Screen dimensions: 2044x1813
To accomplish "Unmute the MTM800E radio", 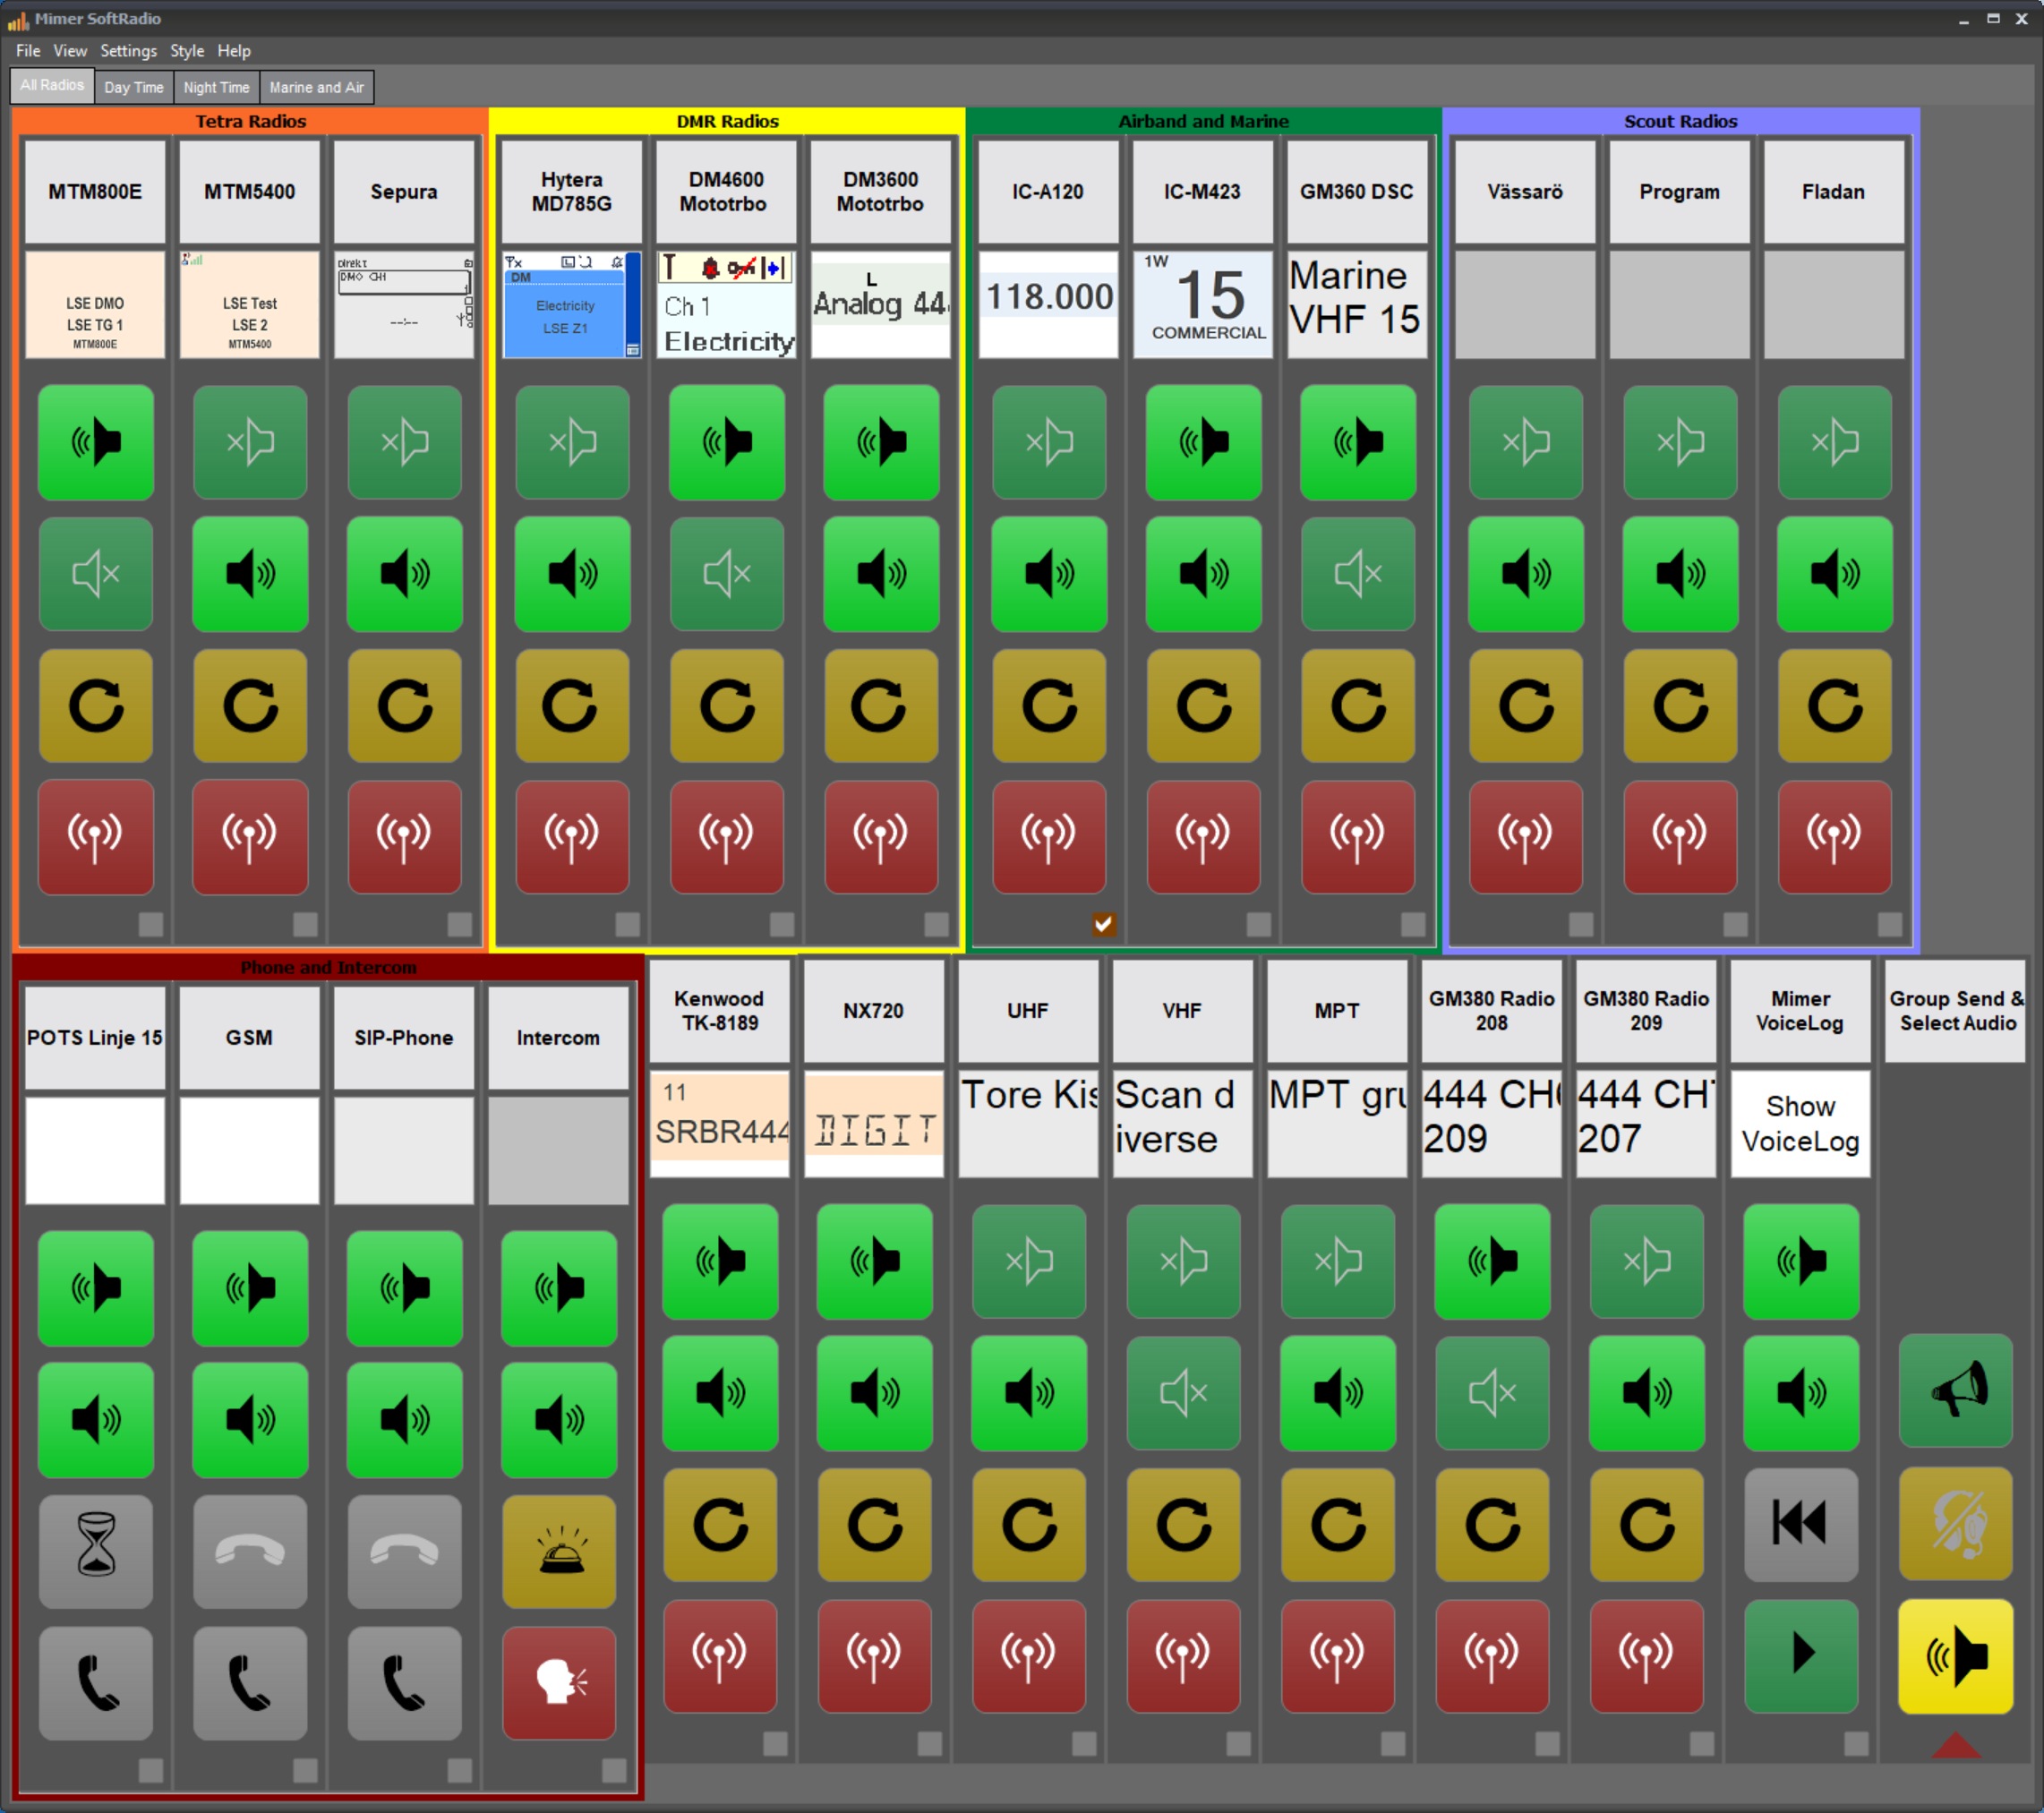I will 96,574.
